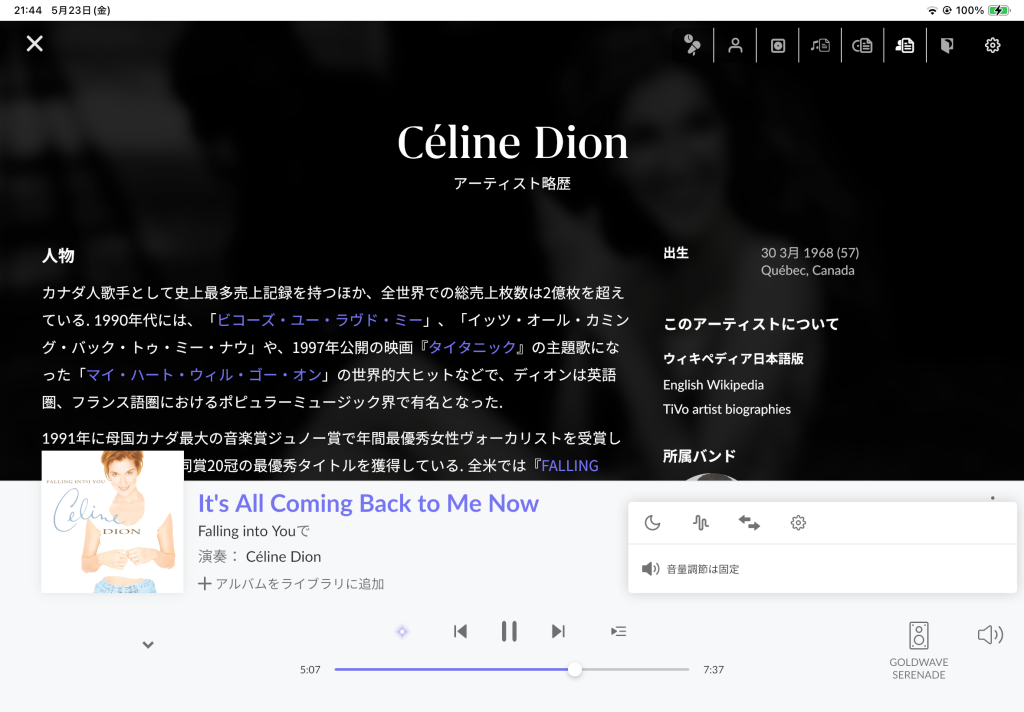
Task: Seek using the playback progress knob
Action: (575, 670)
